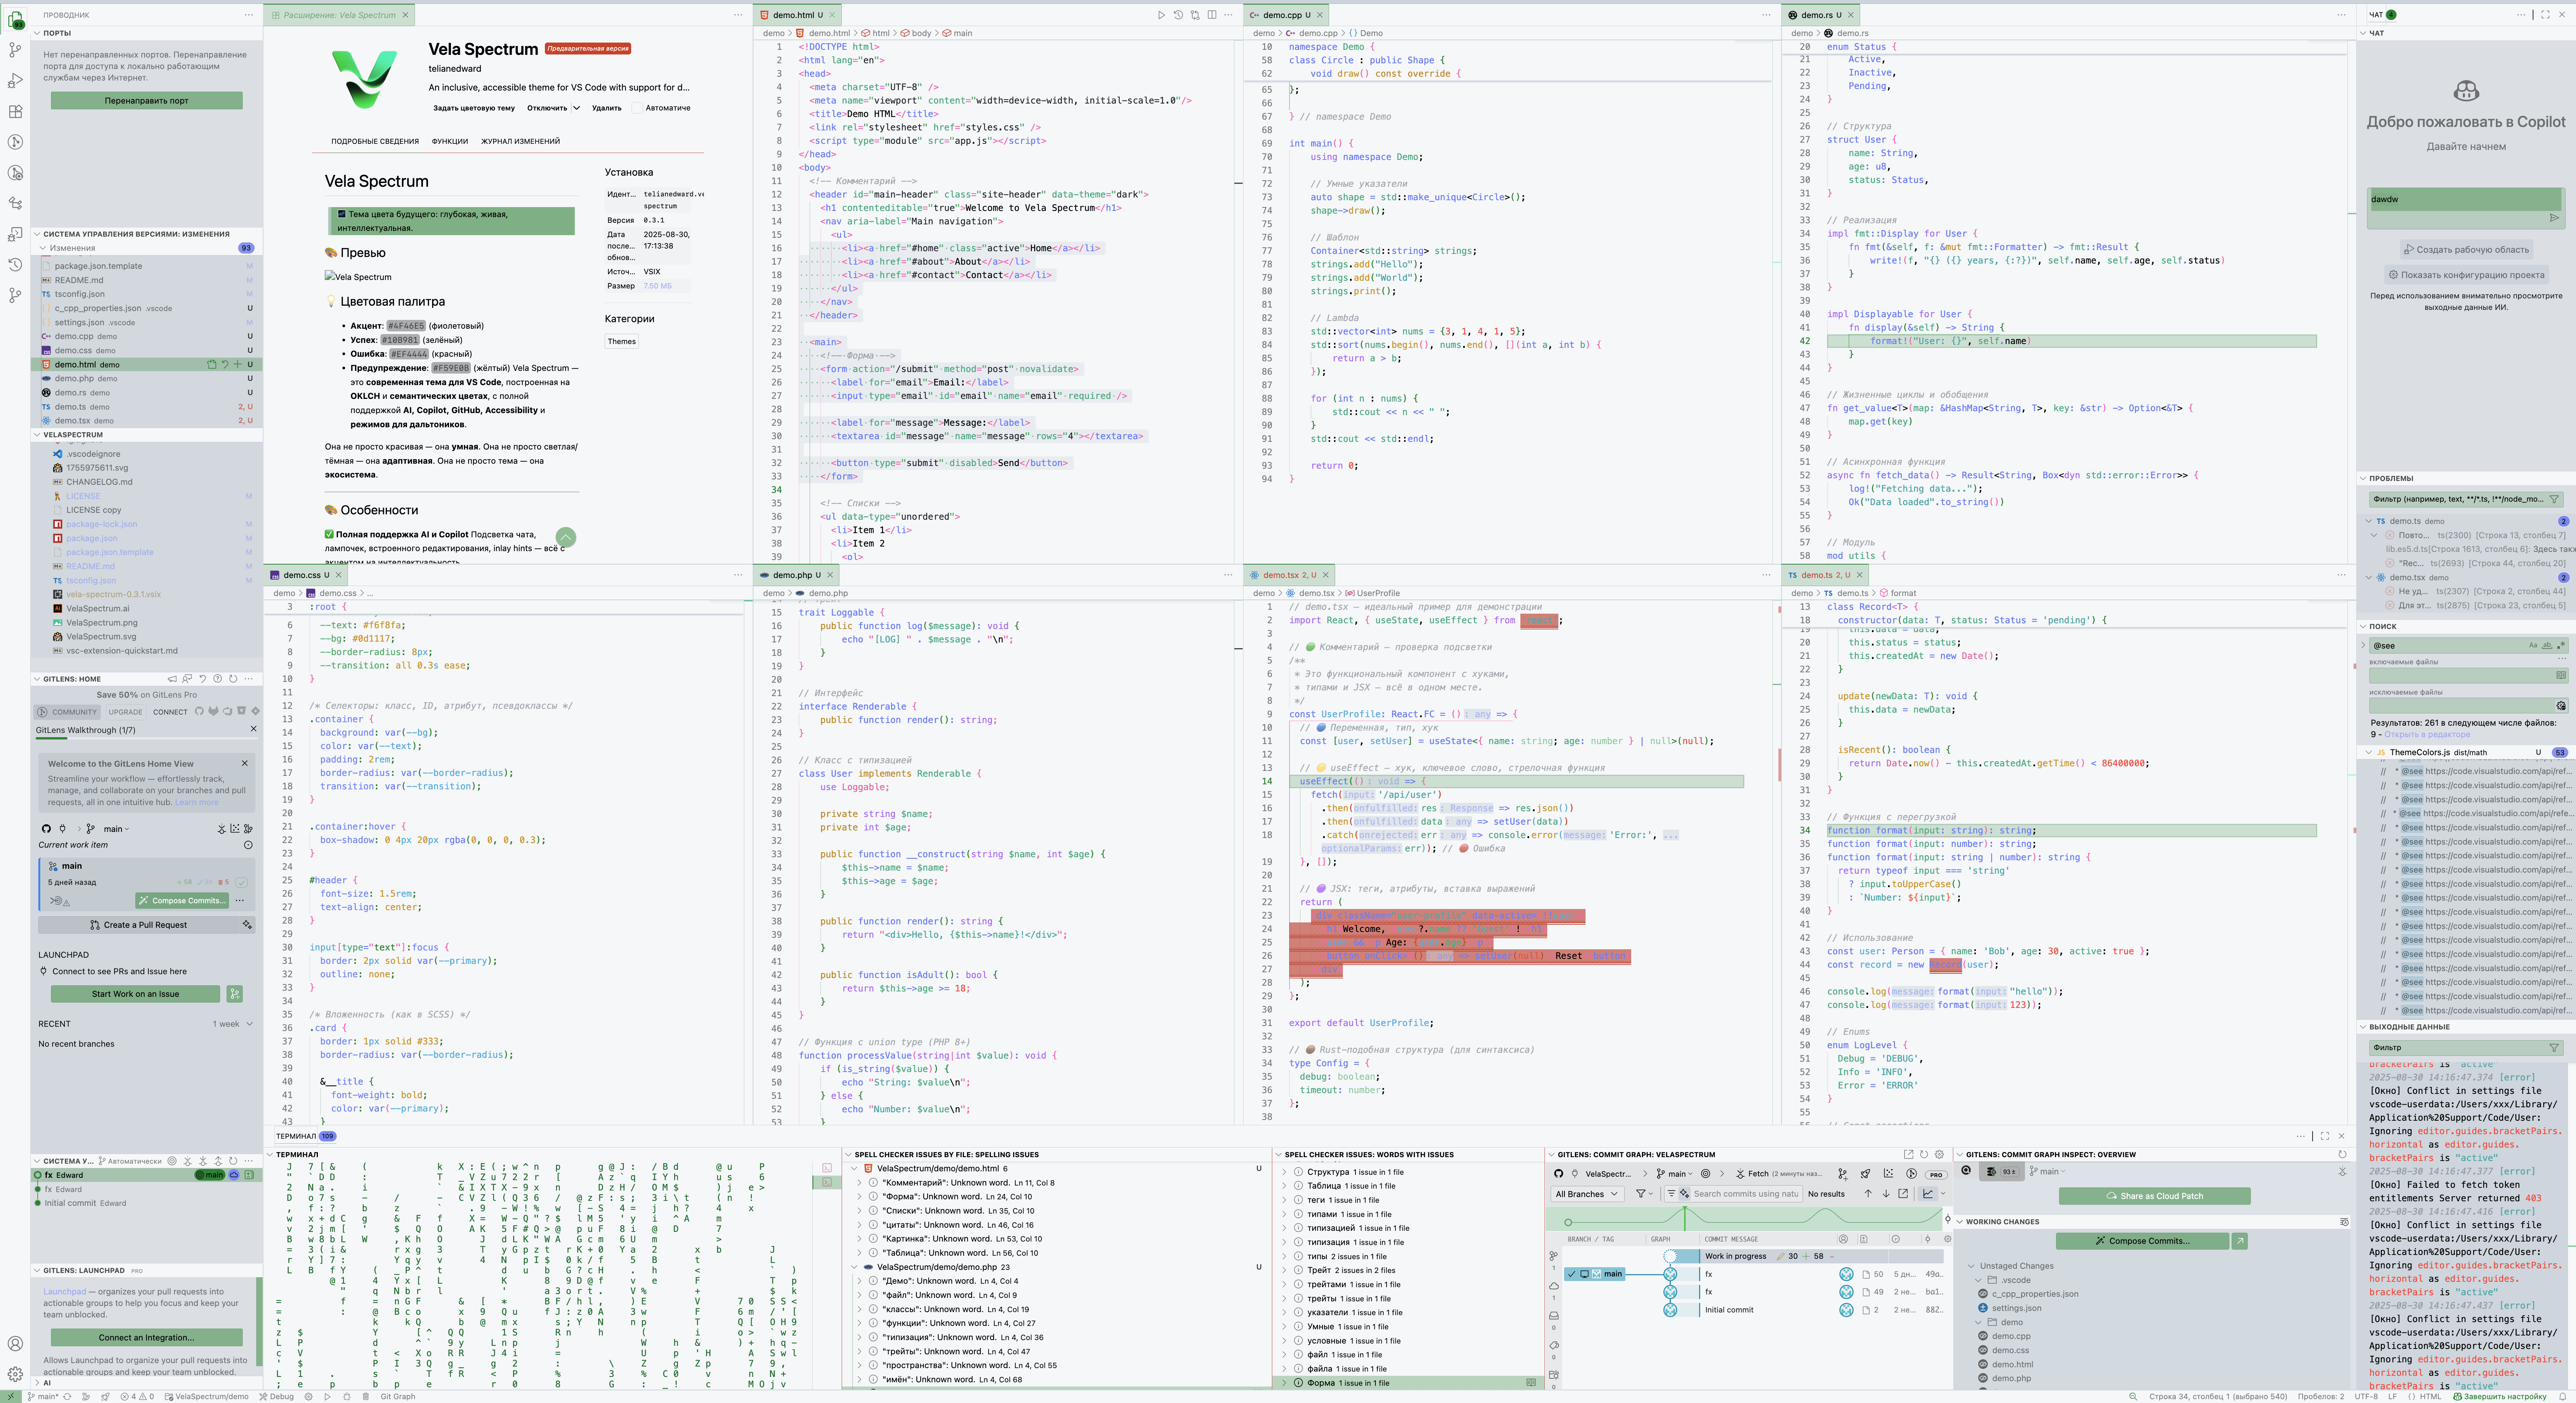This screenshot has width=2576, height=1403.
Task: Run demo.html using the play icon
Action: click(x=1161, y=15)
